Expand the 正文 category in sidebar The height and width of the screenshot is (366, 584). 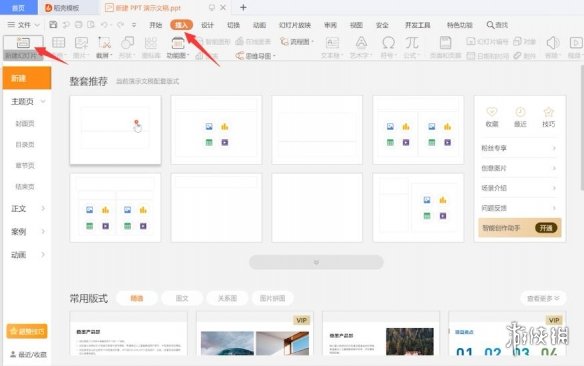pyautogui.click(x=43, y=209)
